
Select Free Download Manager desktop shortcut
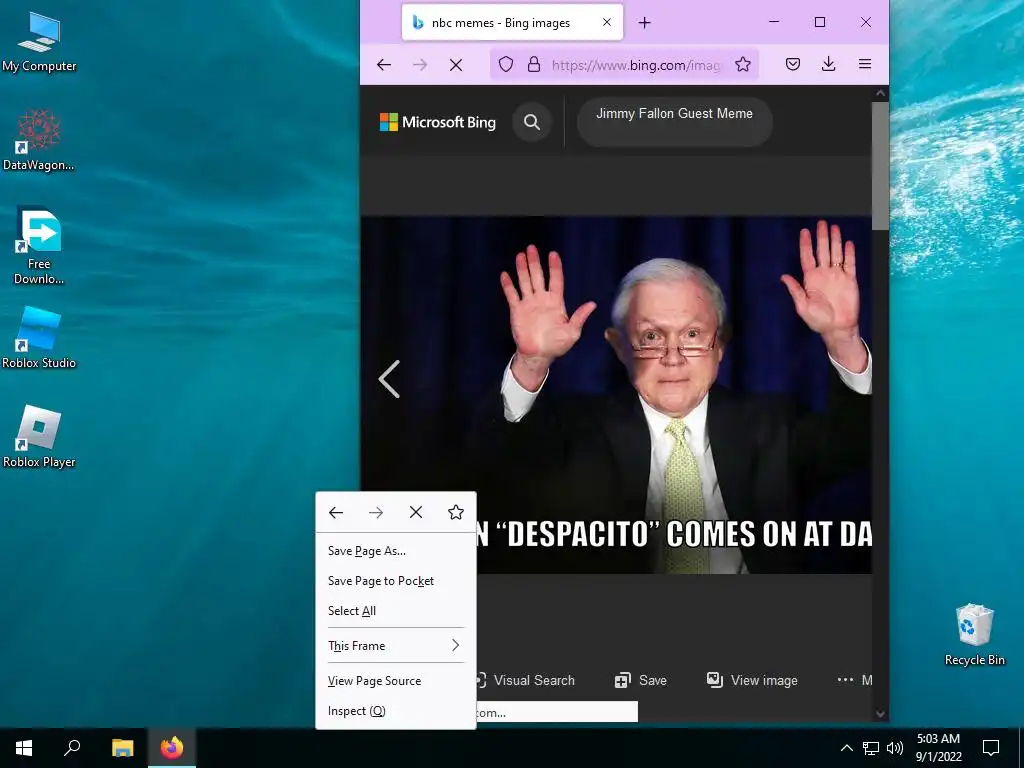[x=39, y=246]
